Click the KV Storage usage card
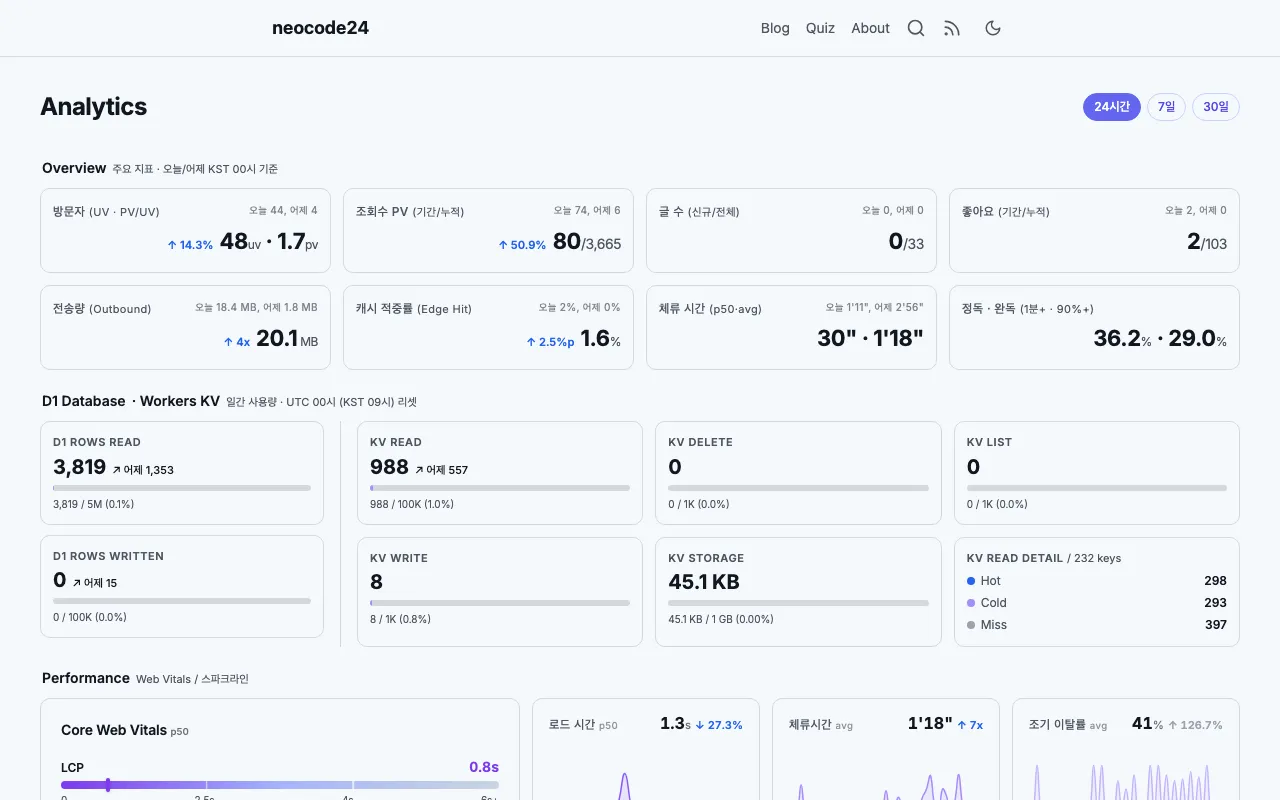 pyautogui.click(x=798, y=590)
